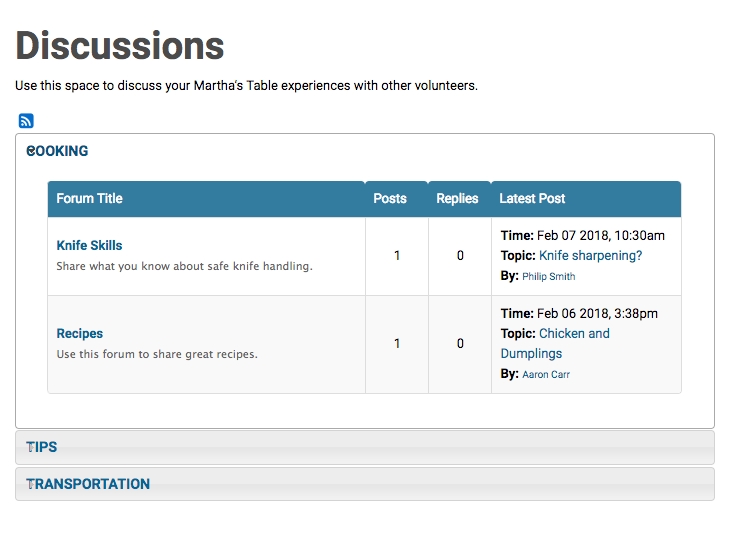Expand the TIPS accordion section

(42, 447)
